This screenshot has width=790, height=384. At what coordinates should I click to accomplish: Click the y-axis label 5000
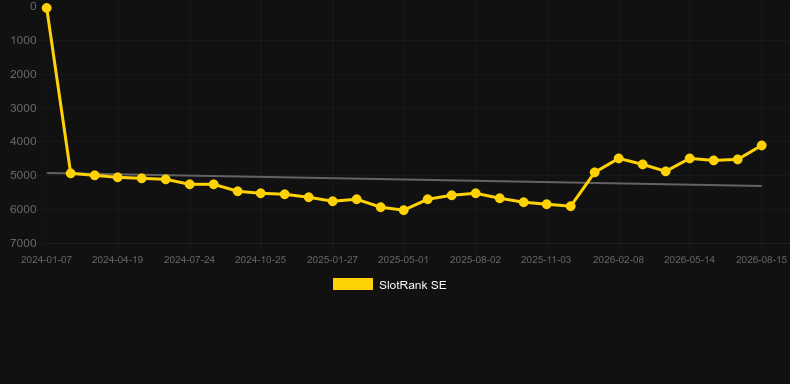(x=23, y=175)
